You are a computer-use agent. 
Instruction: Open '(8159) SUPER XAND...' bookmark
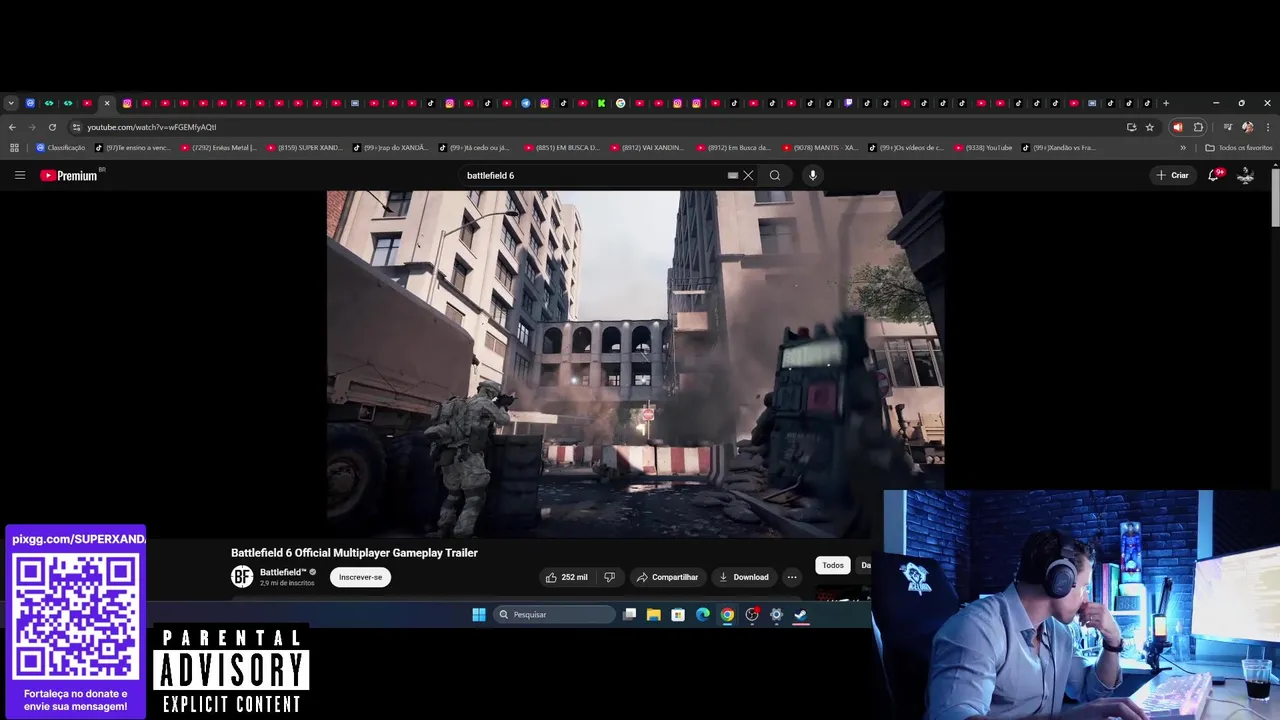(305, 148)
